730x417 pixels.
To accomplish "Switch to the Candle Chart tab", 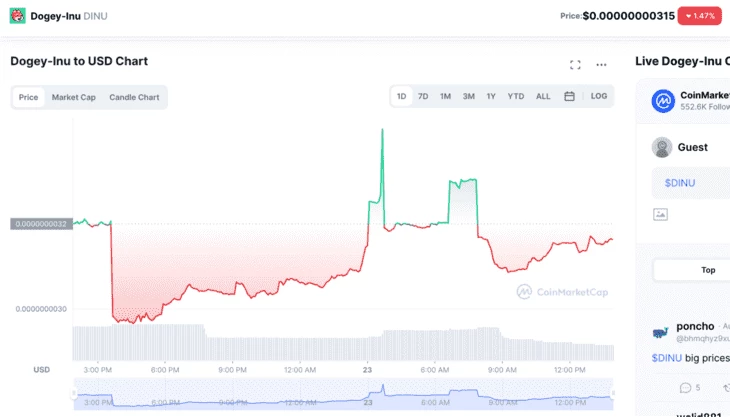I will pyautogui.click(x=134, y=97).
